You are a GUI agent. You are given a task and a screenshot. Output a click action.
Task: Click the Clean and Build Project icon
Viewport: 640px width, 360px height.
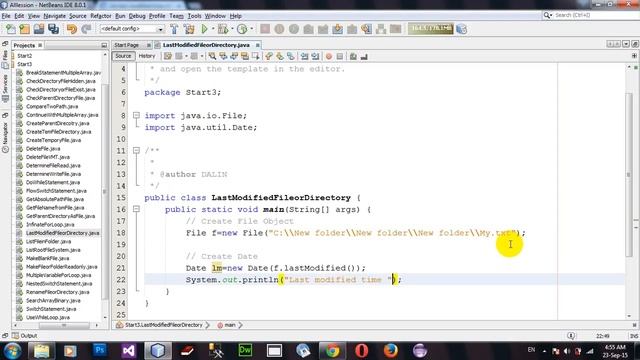[x=189, y=29]
